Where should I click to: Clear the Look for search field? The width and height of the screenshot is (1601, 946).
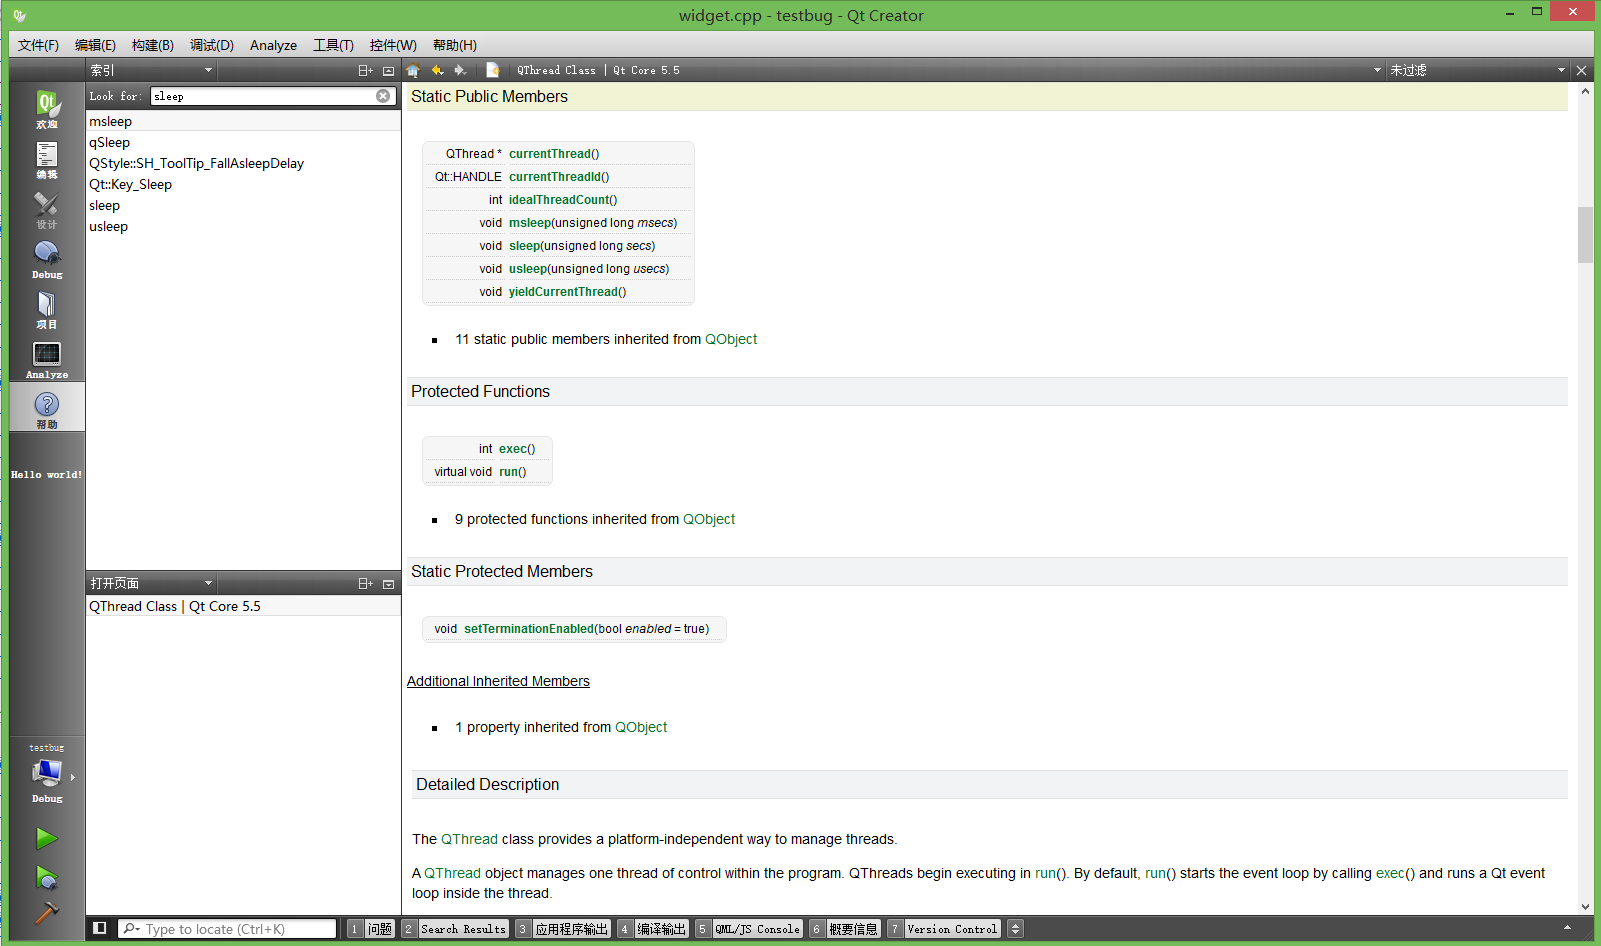pyautogui.click(x=383, y=96)
